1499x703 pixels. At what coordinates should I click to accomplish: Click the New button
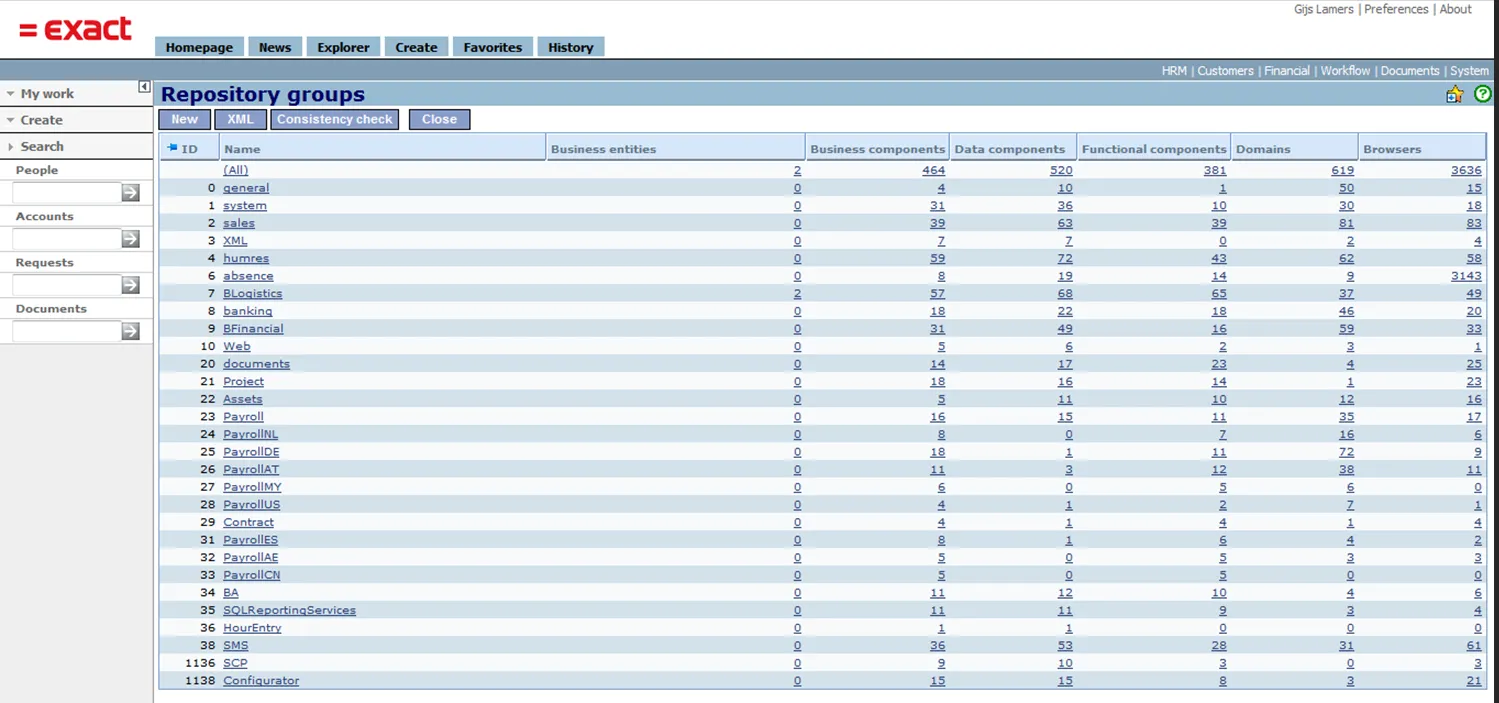[184, 119]
